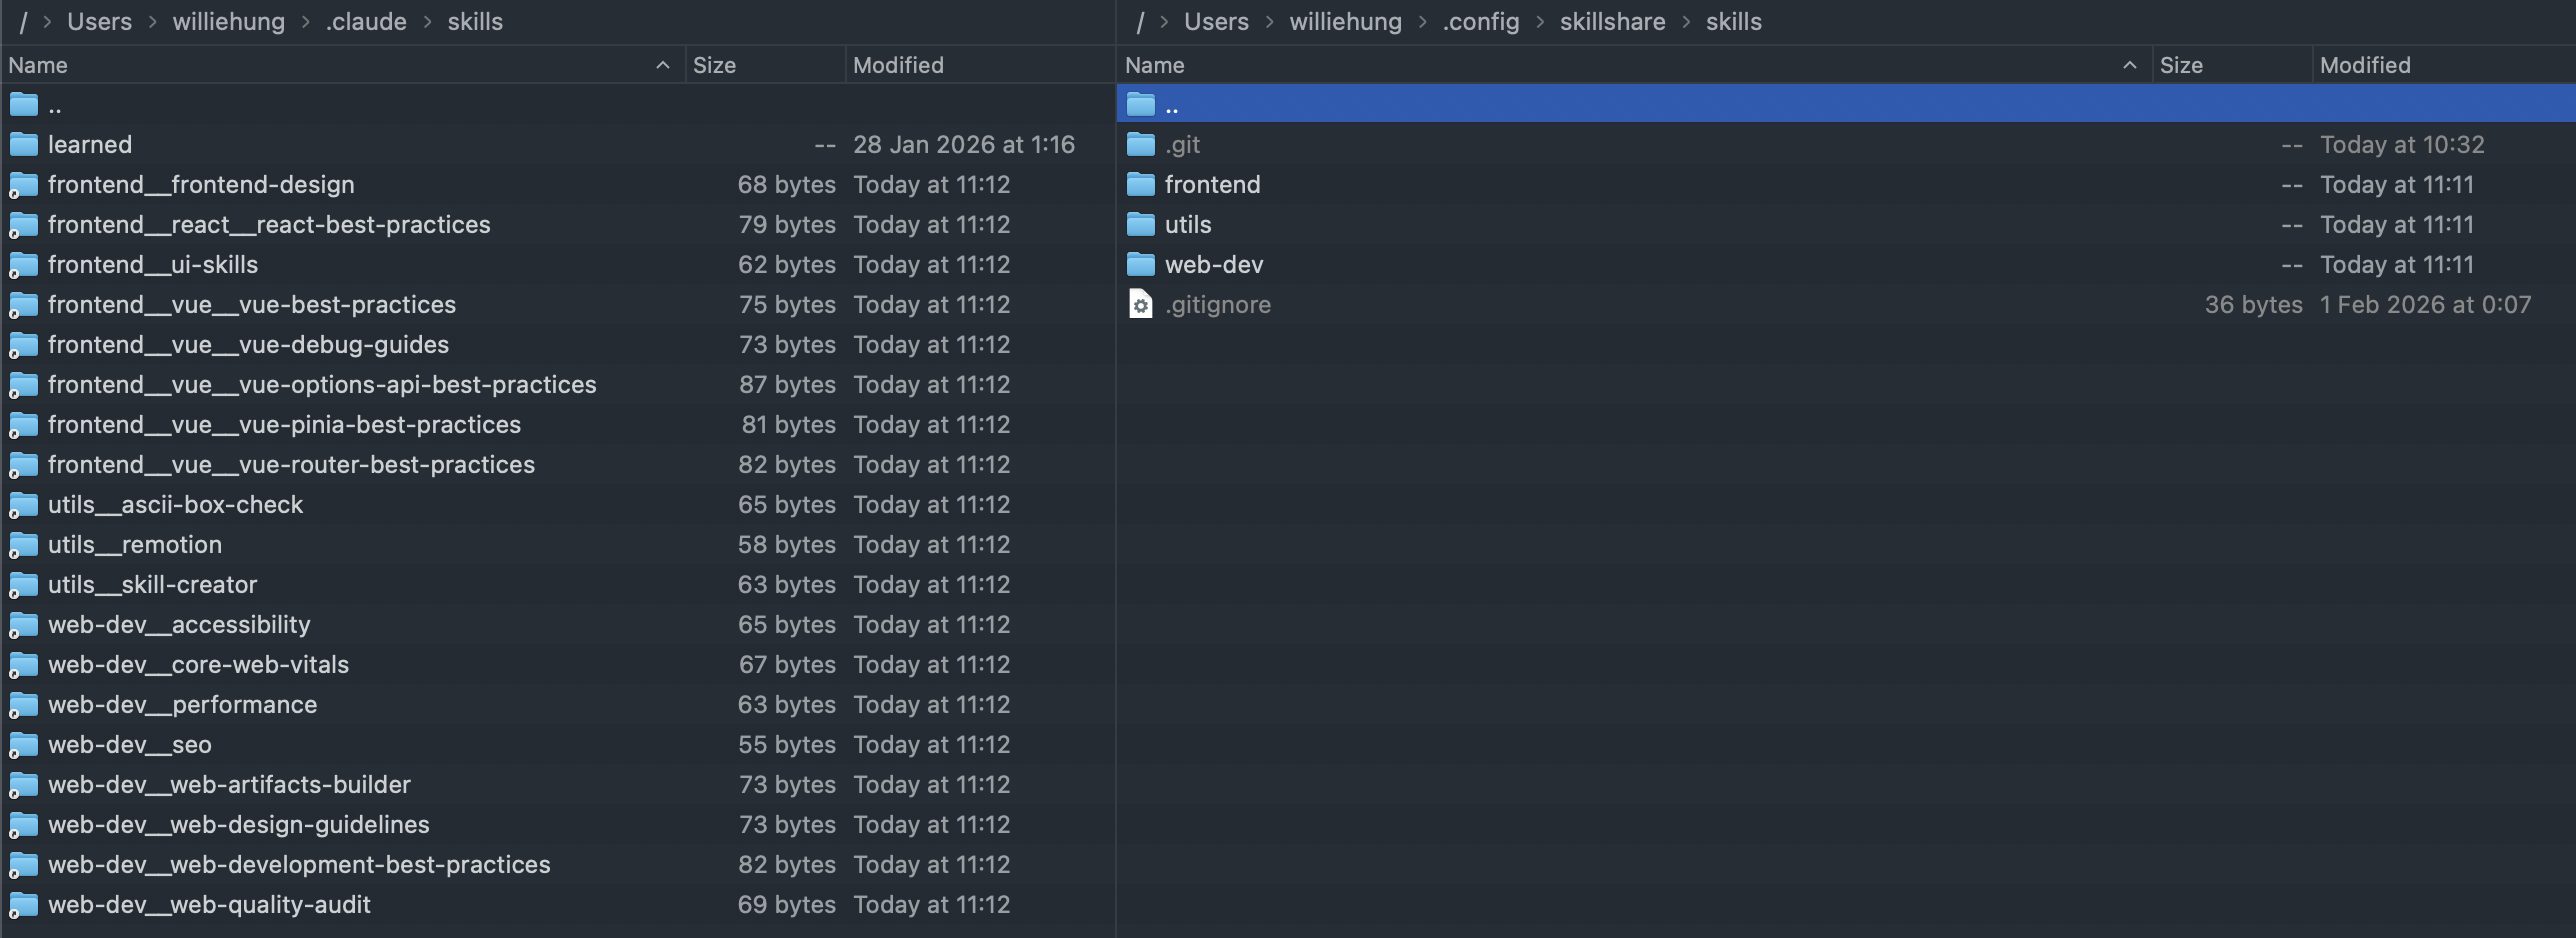Select web-dev__web-quality-audit entry

(209, 905)
